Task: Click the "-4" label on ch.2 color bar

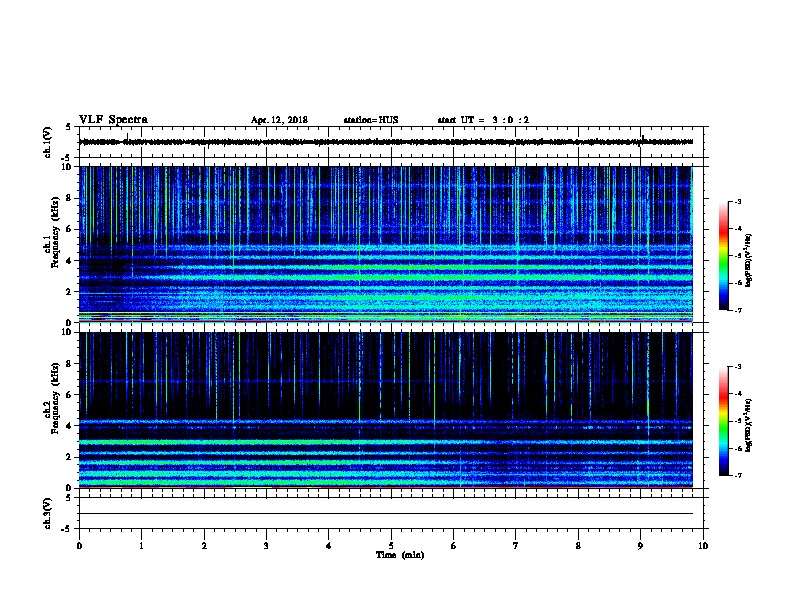Action: coord(737,394)
